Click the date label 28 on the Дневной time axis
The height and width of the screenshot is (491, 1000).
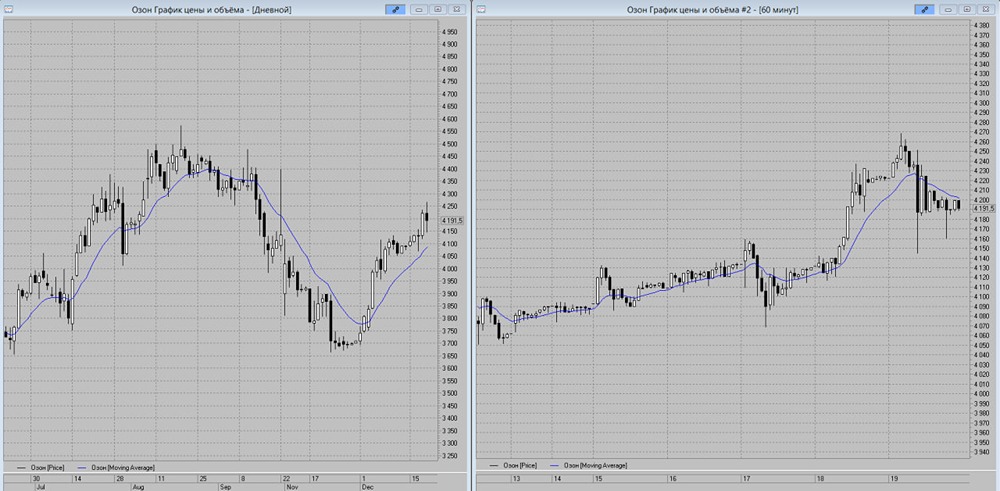coord(119,479)
